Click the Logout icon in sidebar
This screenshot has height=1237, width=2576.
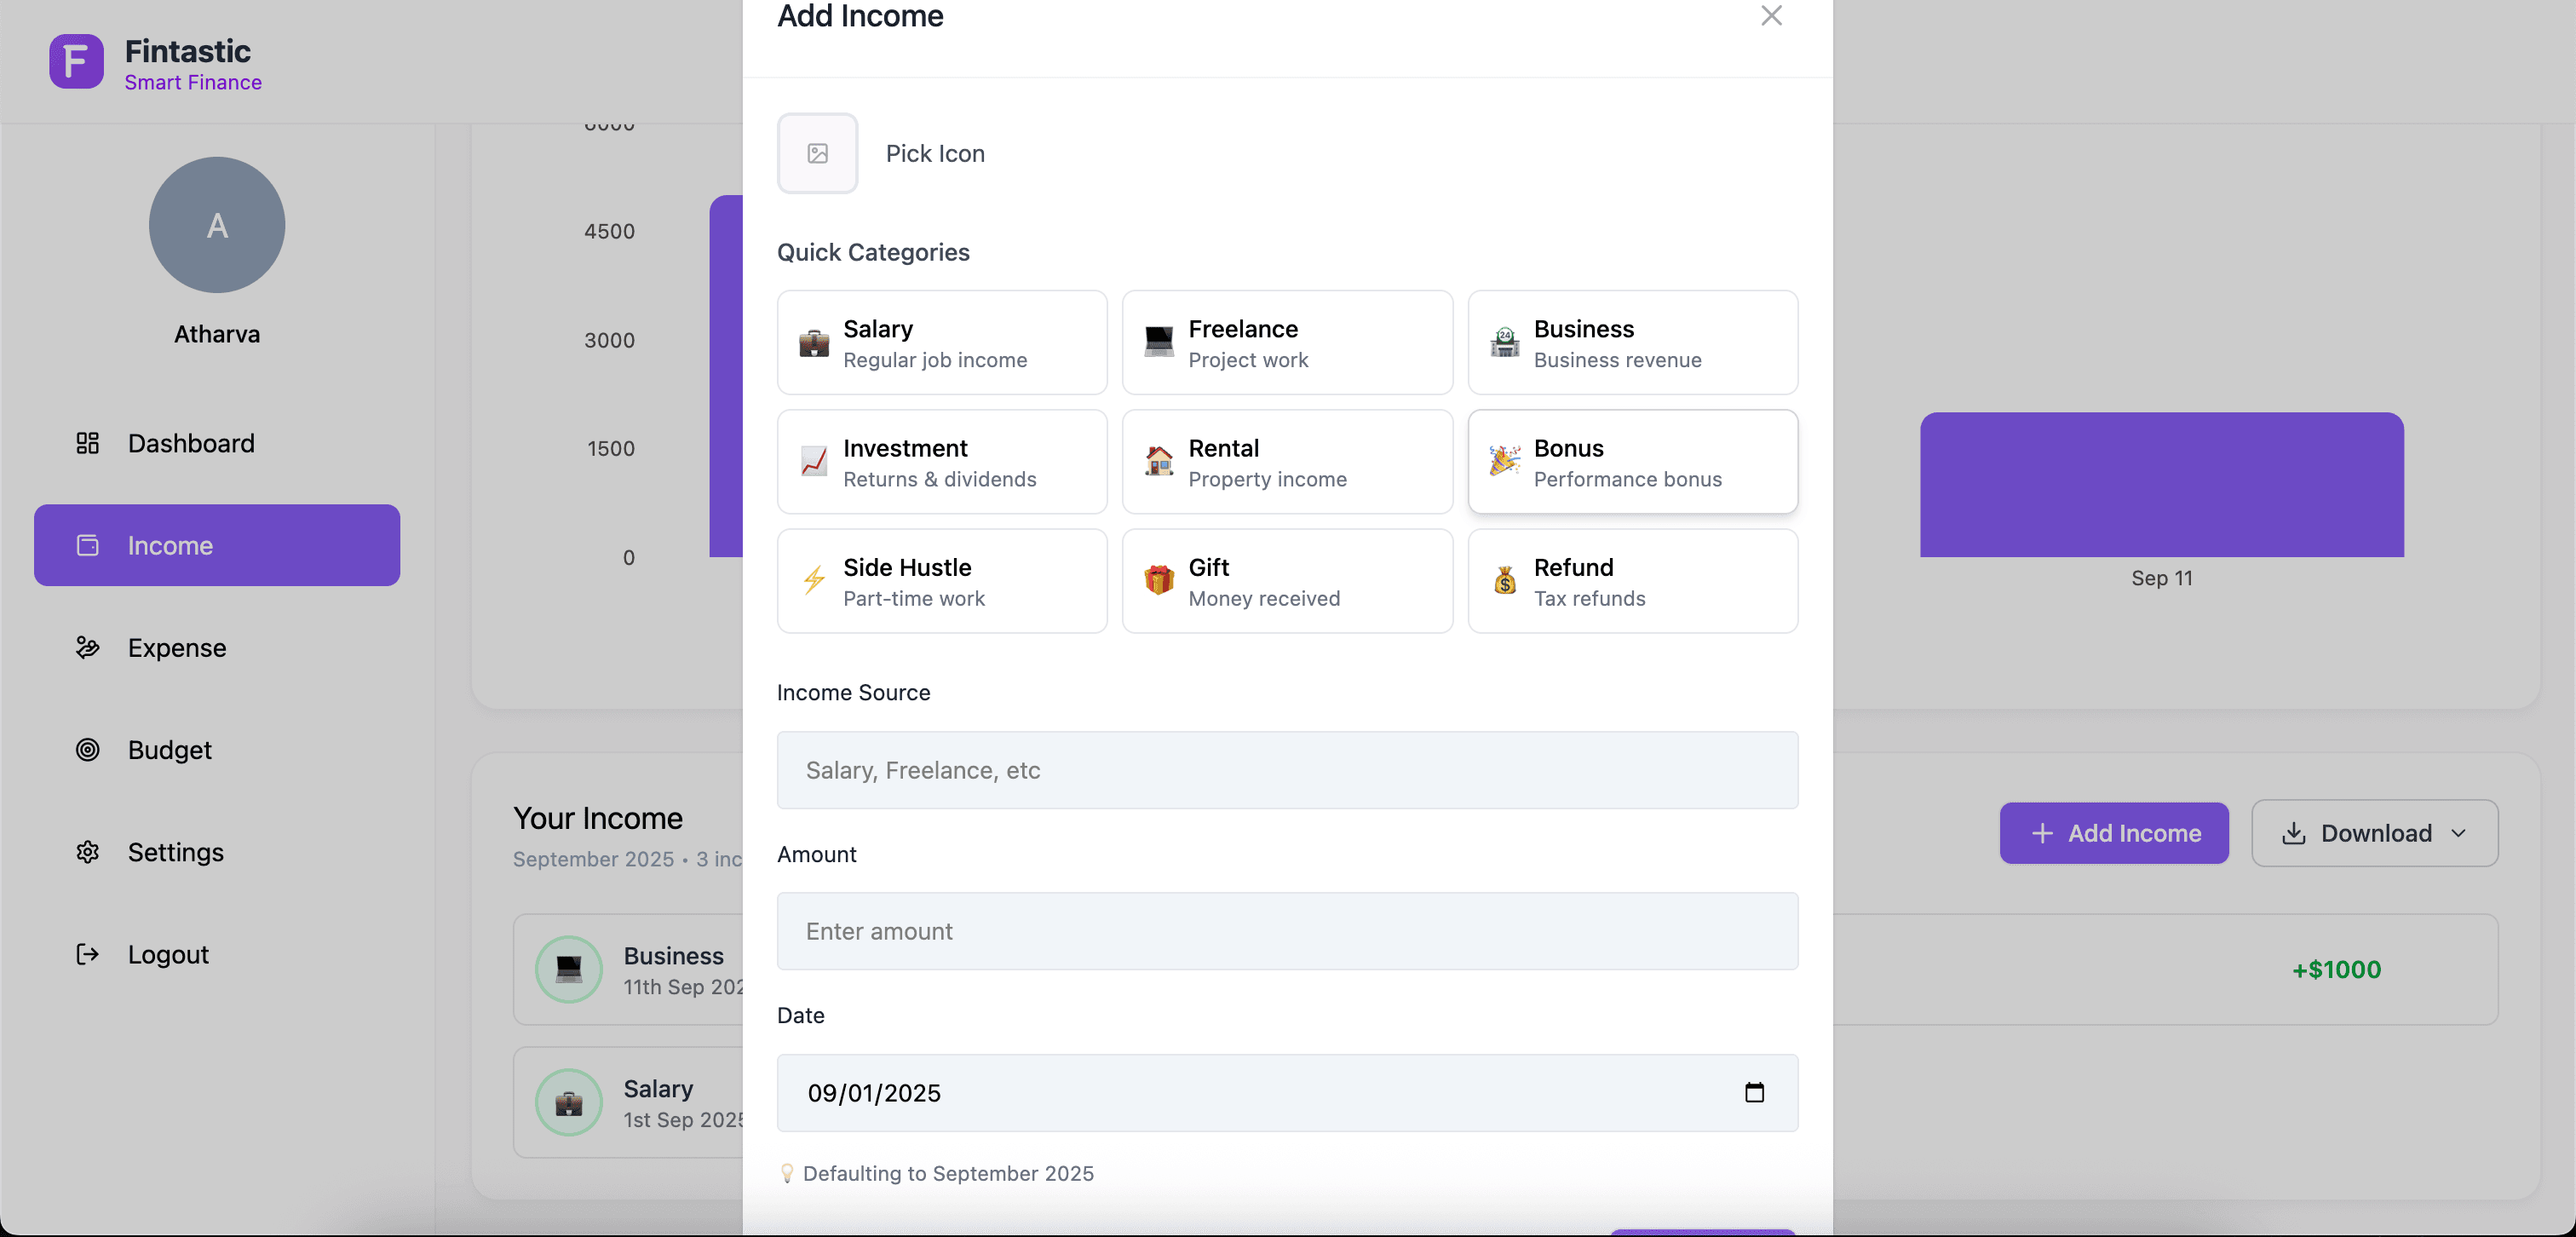tap(88, 954)
